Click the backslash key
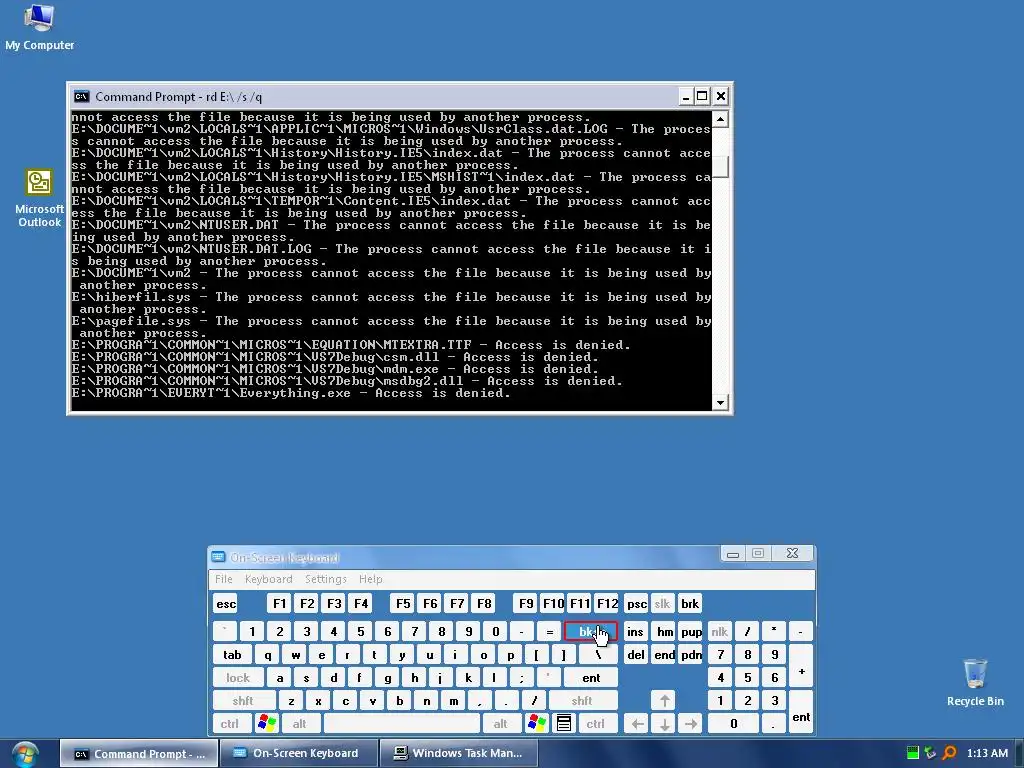1024x768 pixels. tap(598, 655)
